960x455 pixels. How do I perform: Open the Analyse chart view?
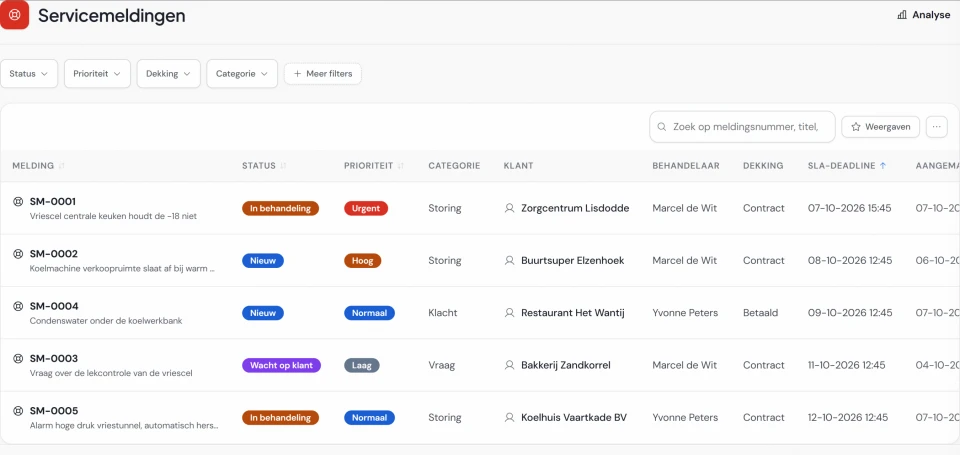[923, 15]
